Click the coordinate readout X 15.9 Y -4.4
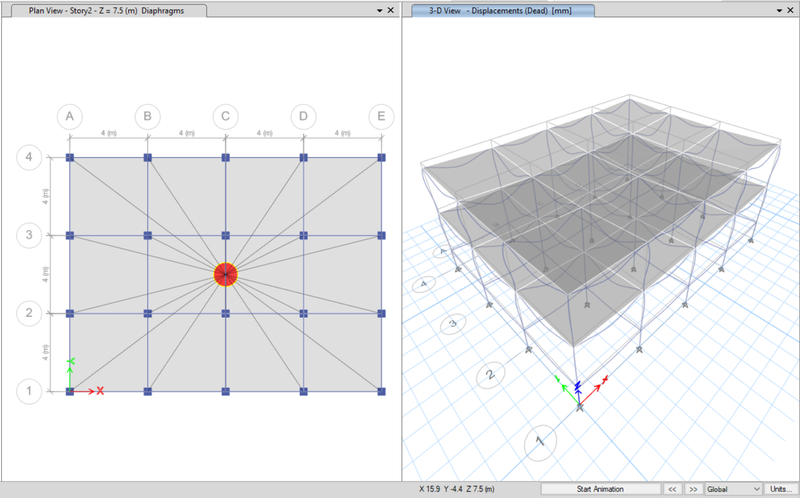The image size is (800, 498). [x=457, y=489]
